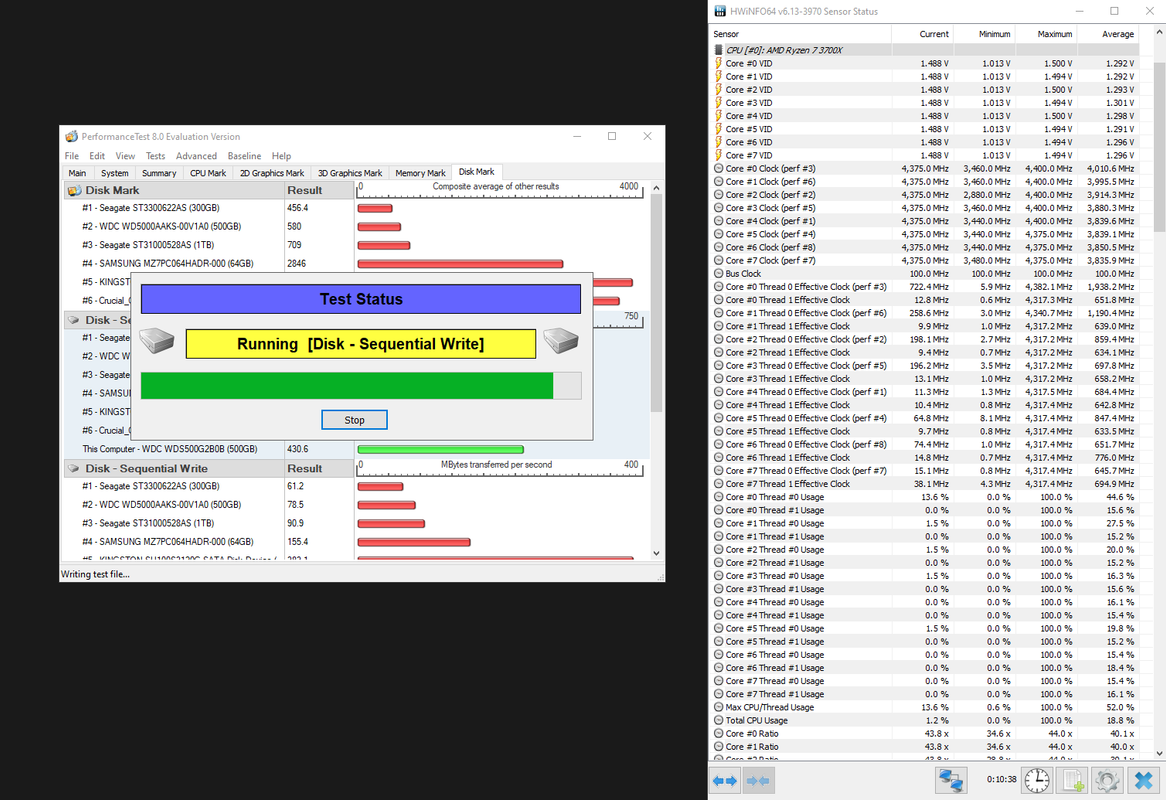Switch to the 2D Graphics Mark tab
Viewport: 1166px width, 800px height.
point(271,173)
